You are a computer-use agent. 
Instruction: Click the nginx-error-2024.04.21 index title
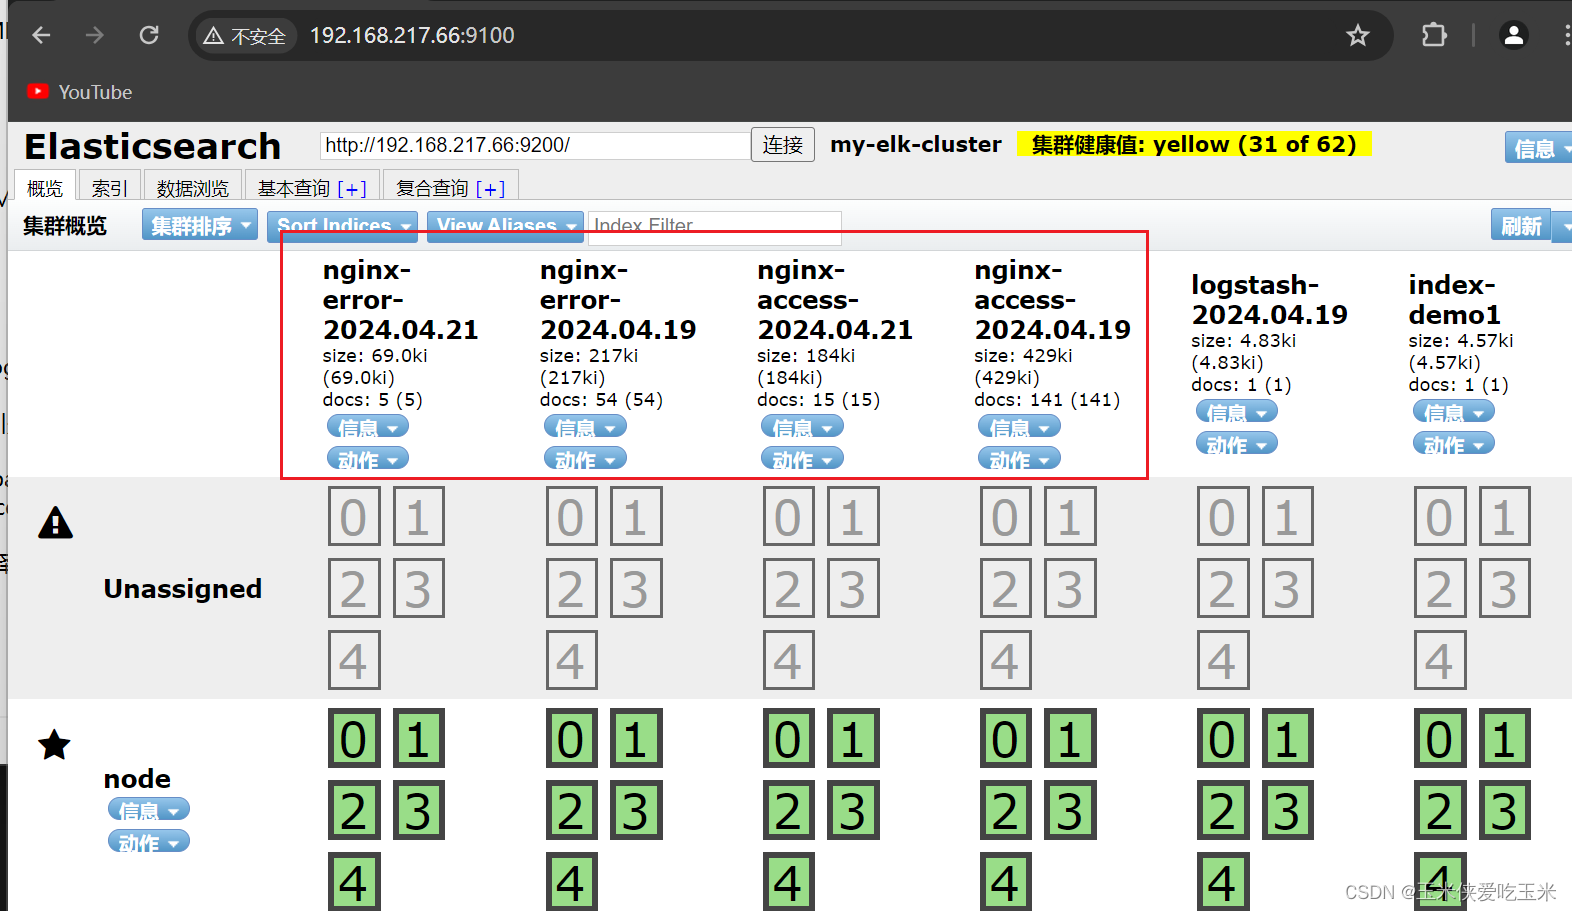click(x=400, y=300)
